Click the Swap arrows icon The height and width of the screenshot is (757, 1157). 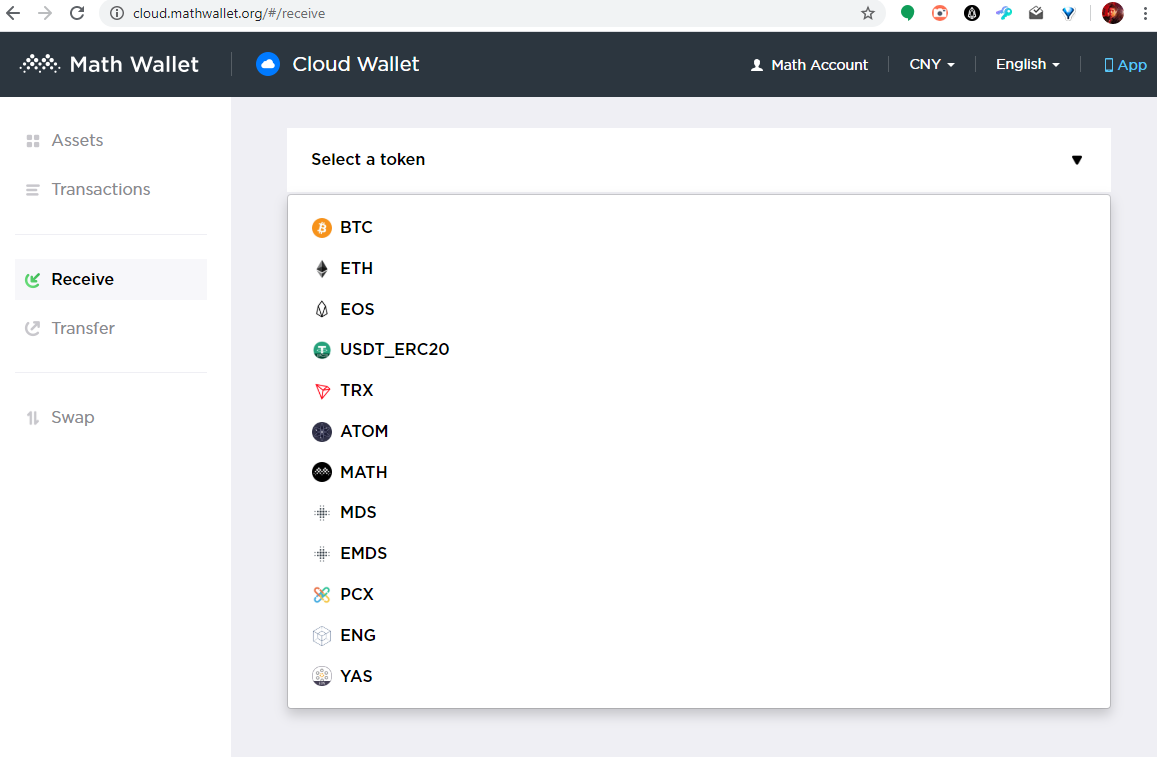tap(32, 418)
